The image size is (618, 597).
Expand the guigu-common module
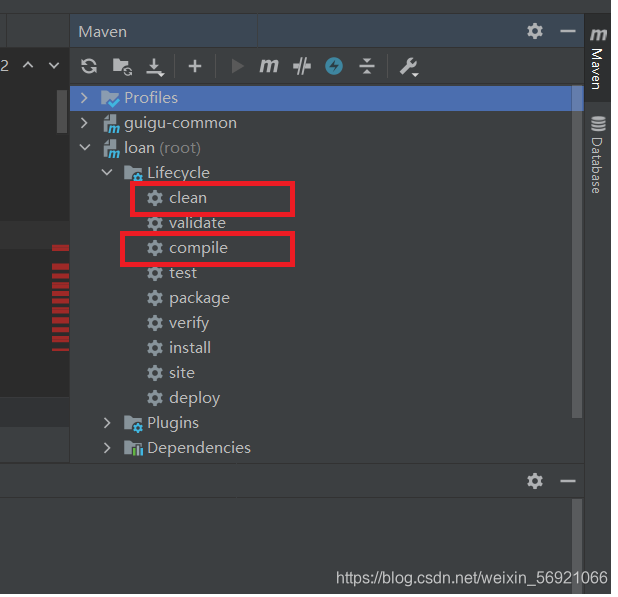[x=84, y=123]
